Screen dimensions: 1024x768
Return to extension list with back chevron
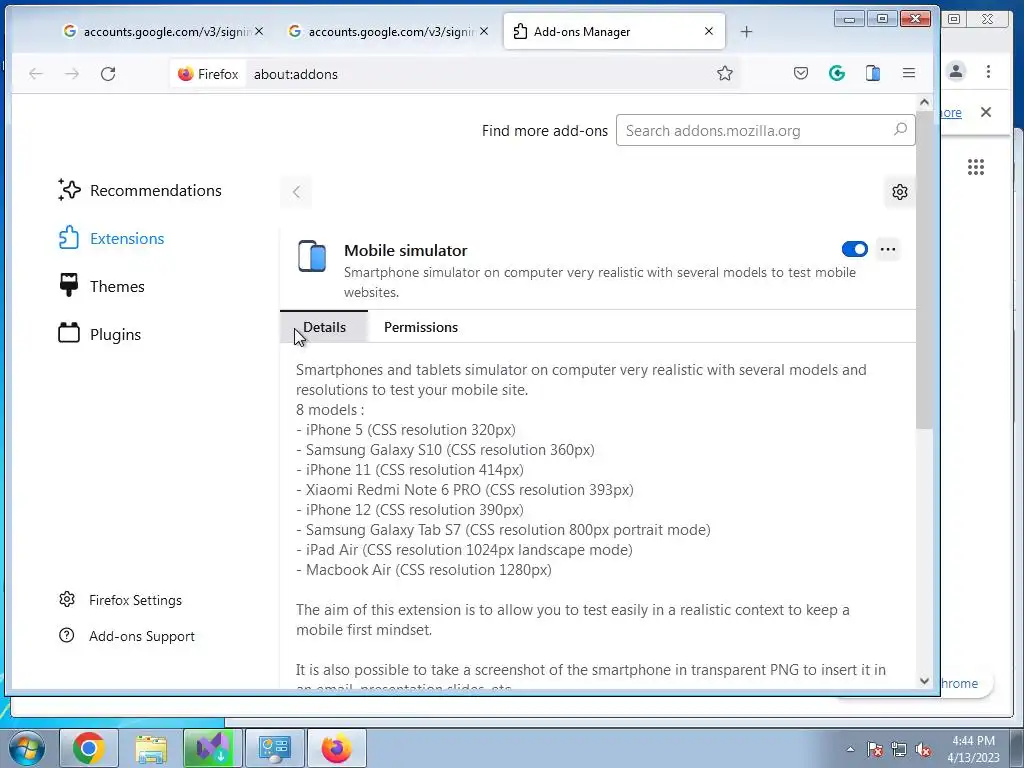tap(296, 192)
